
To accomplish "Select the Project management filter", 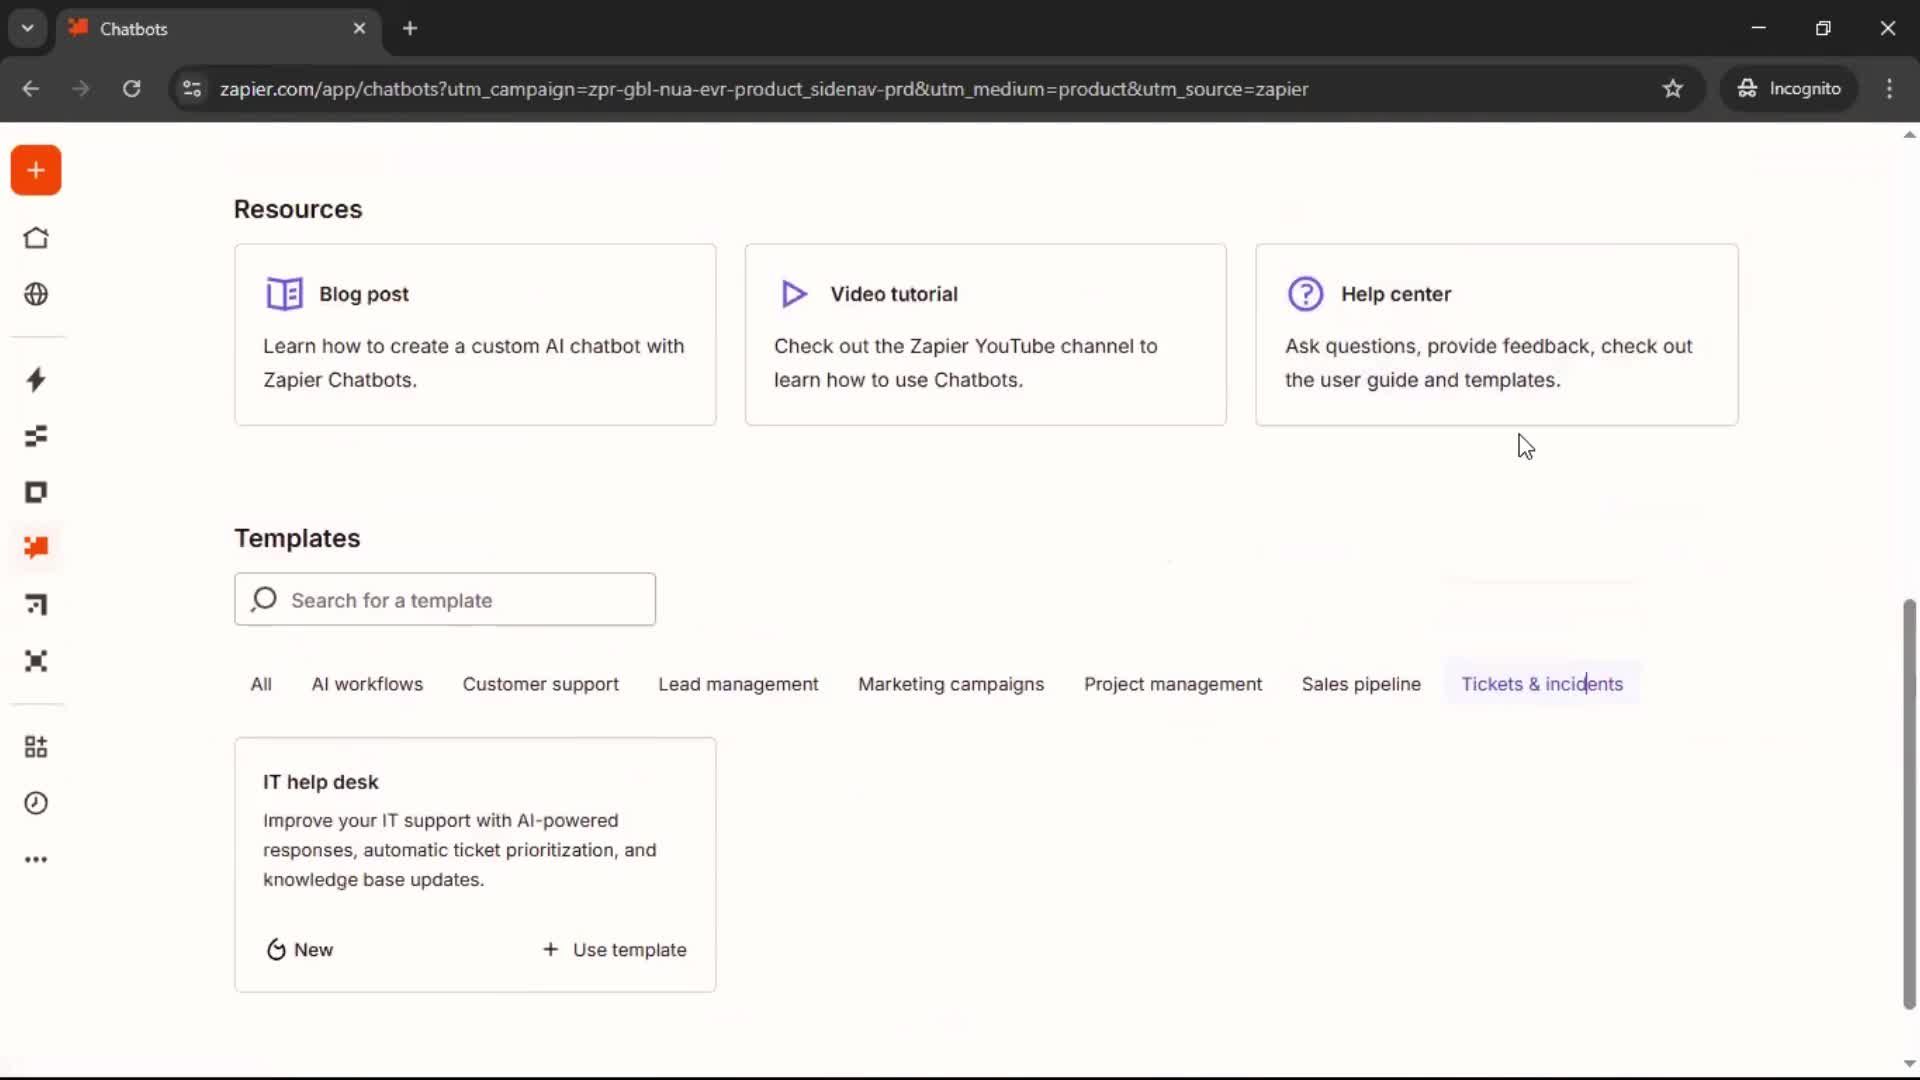I will pyautogui.click(x=1173, y=684).
